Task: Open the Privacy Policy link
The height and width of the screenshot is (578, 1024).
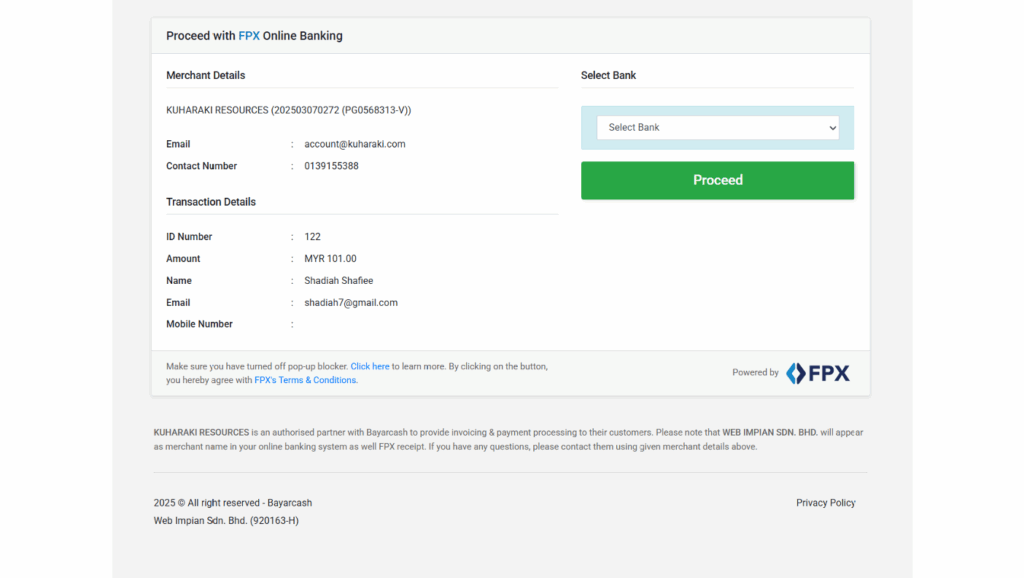Action: point(825,503)
